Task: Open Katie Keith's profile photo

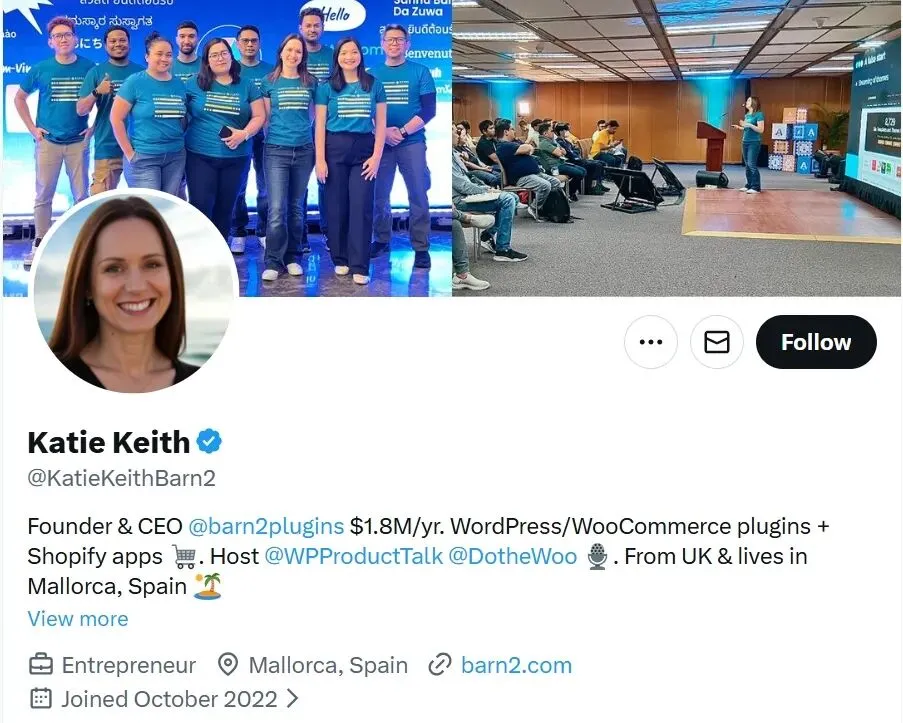Action: click(x=136, y=291)
